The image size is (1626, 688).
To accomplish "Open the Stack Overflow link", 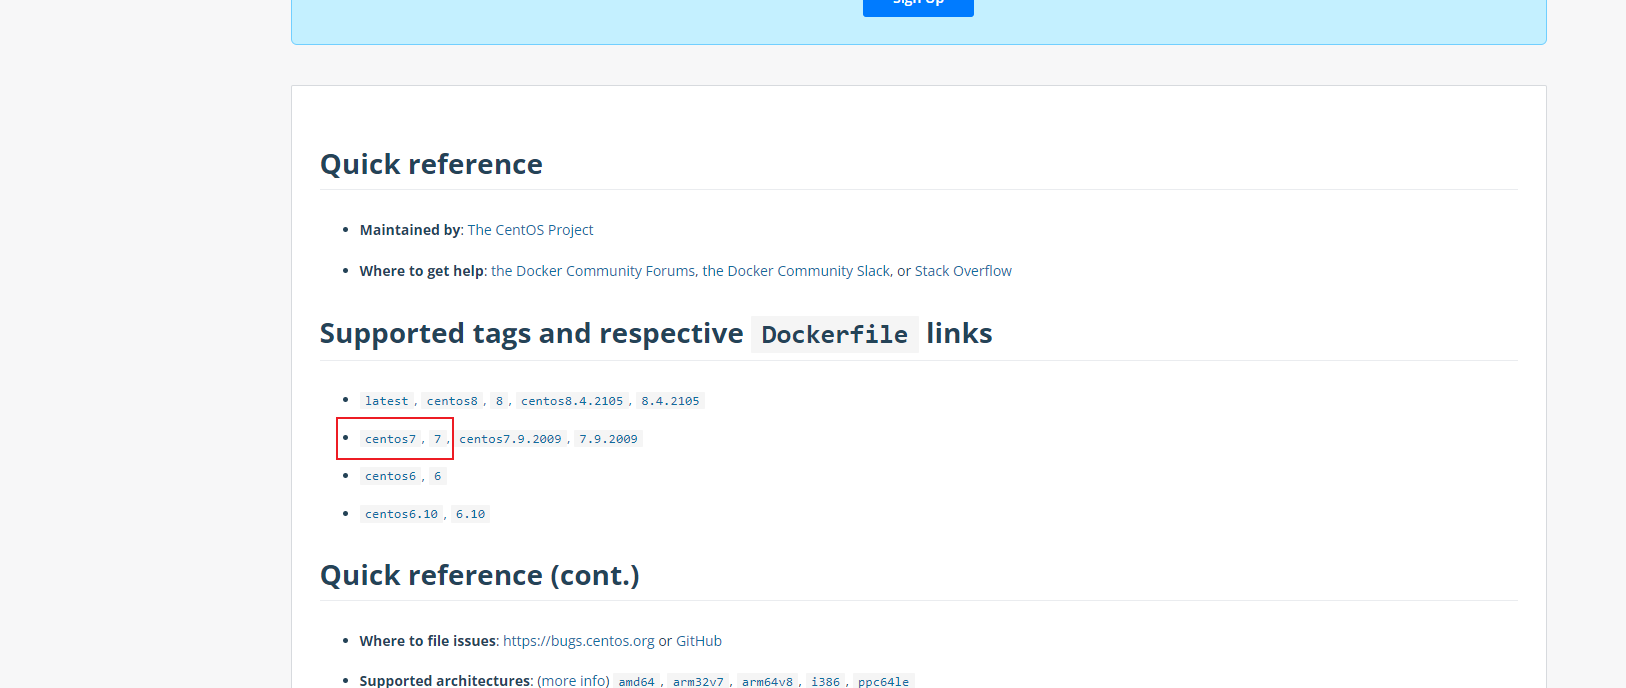I will (963, 271).
